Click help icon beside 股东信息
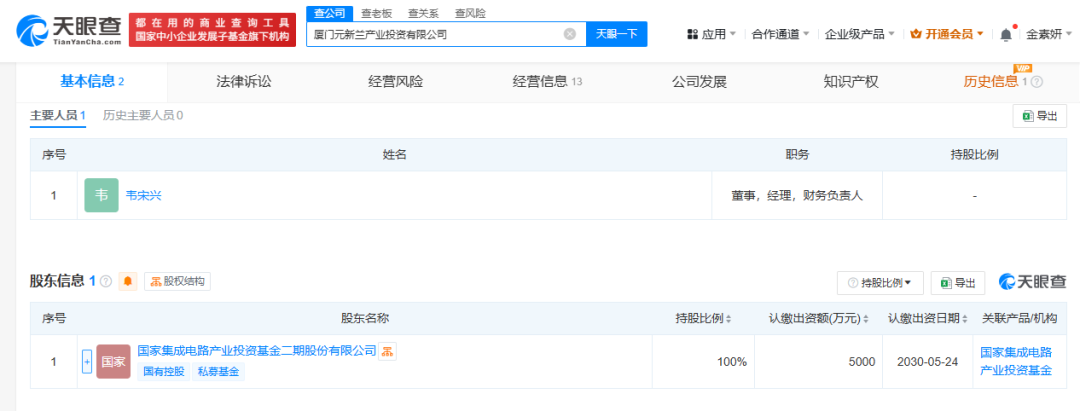Screen dimensions: 1080x411 click(x=105, y=282)
